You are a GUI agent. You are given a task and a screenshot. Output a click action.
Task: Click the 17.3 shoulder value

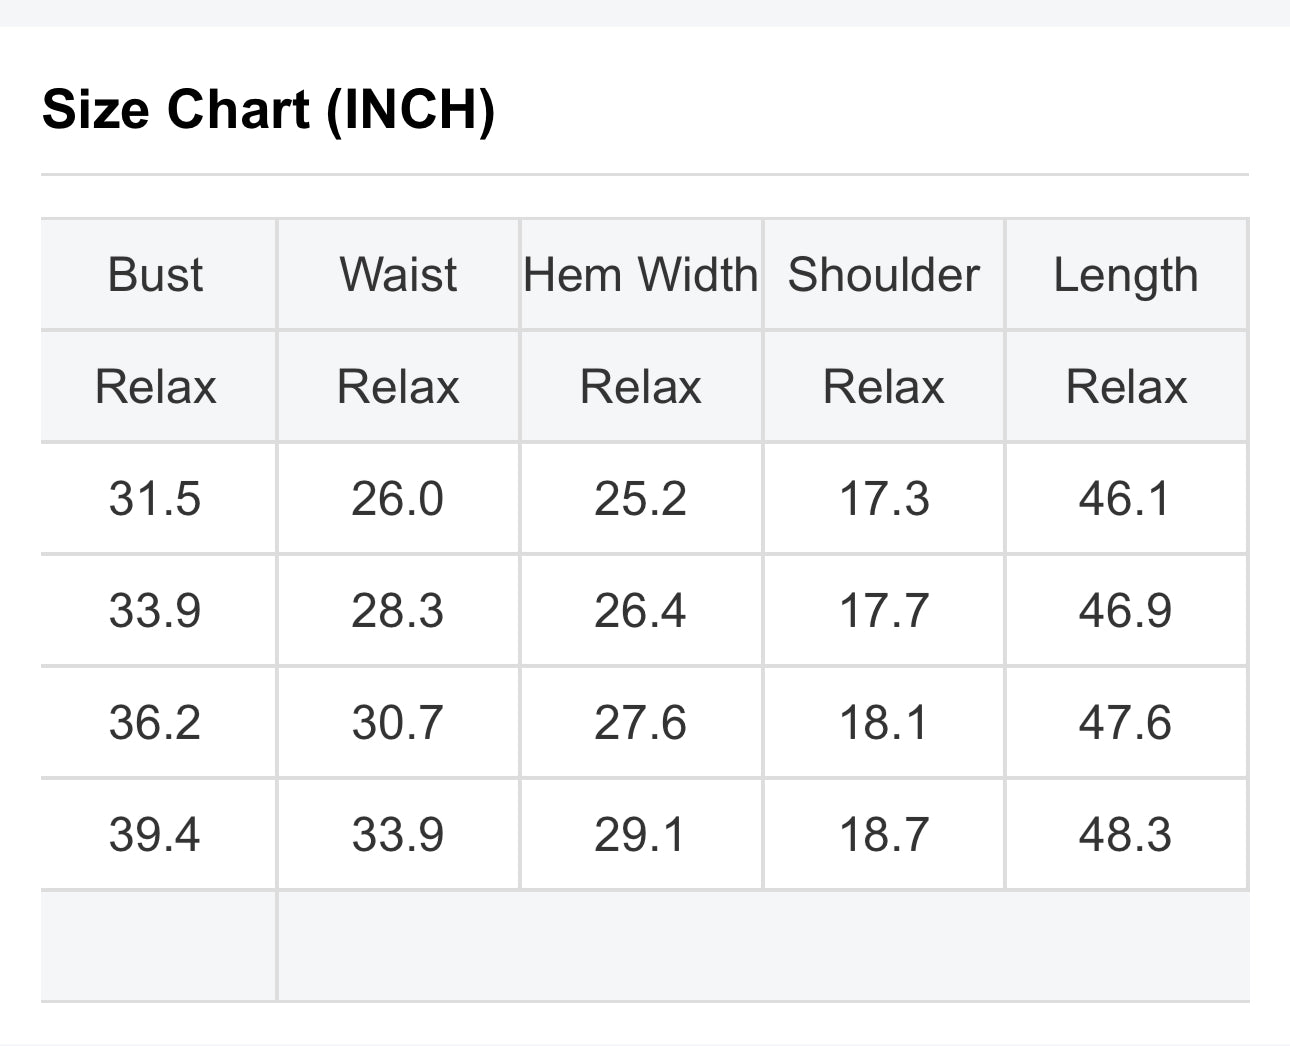coord(883,498)
